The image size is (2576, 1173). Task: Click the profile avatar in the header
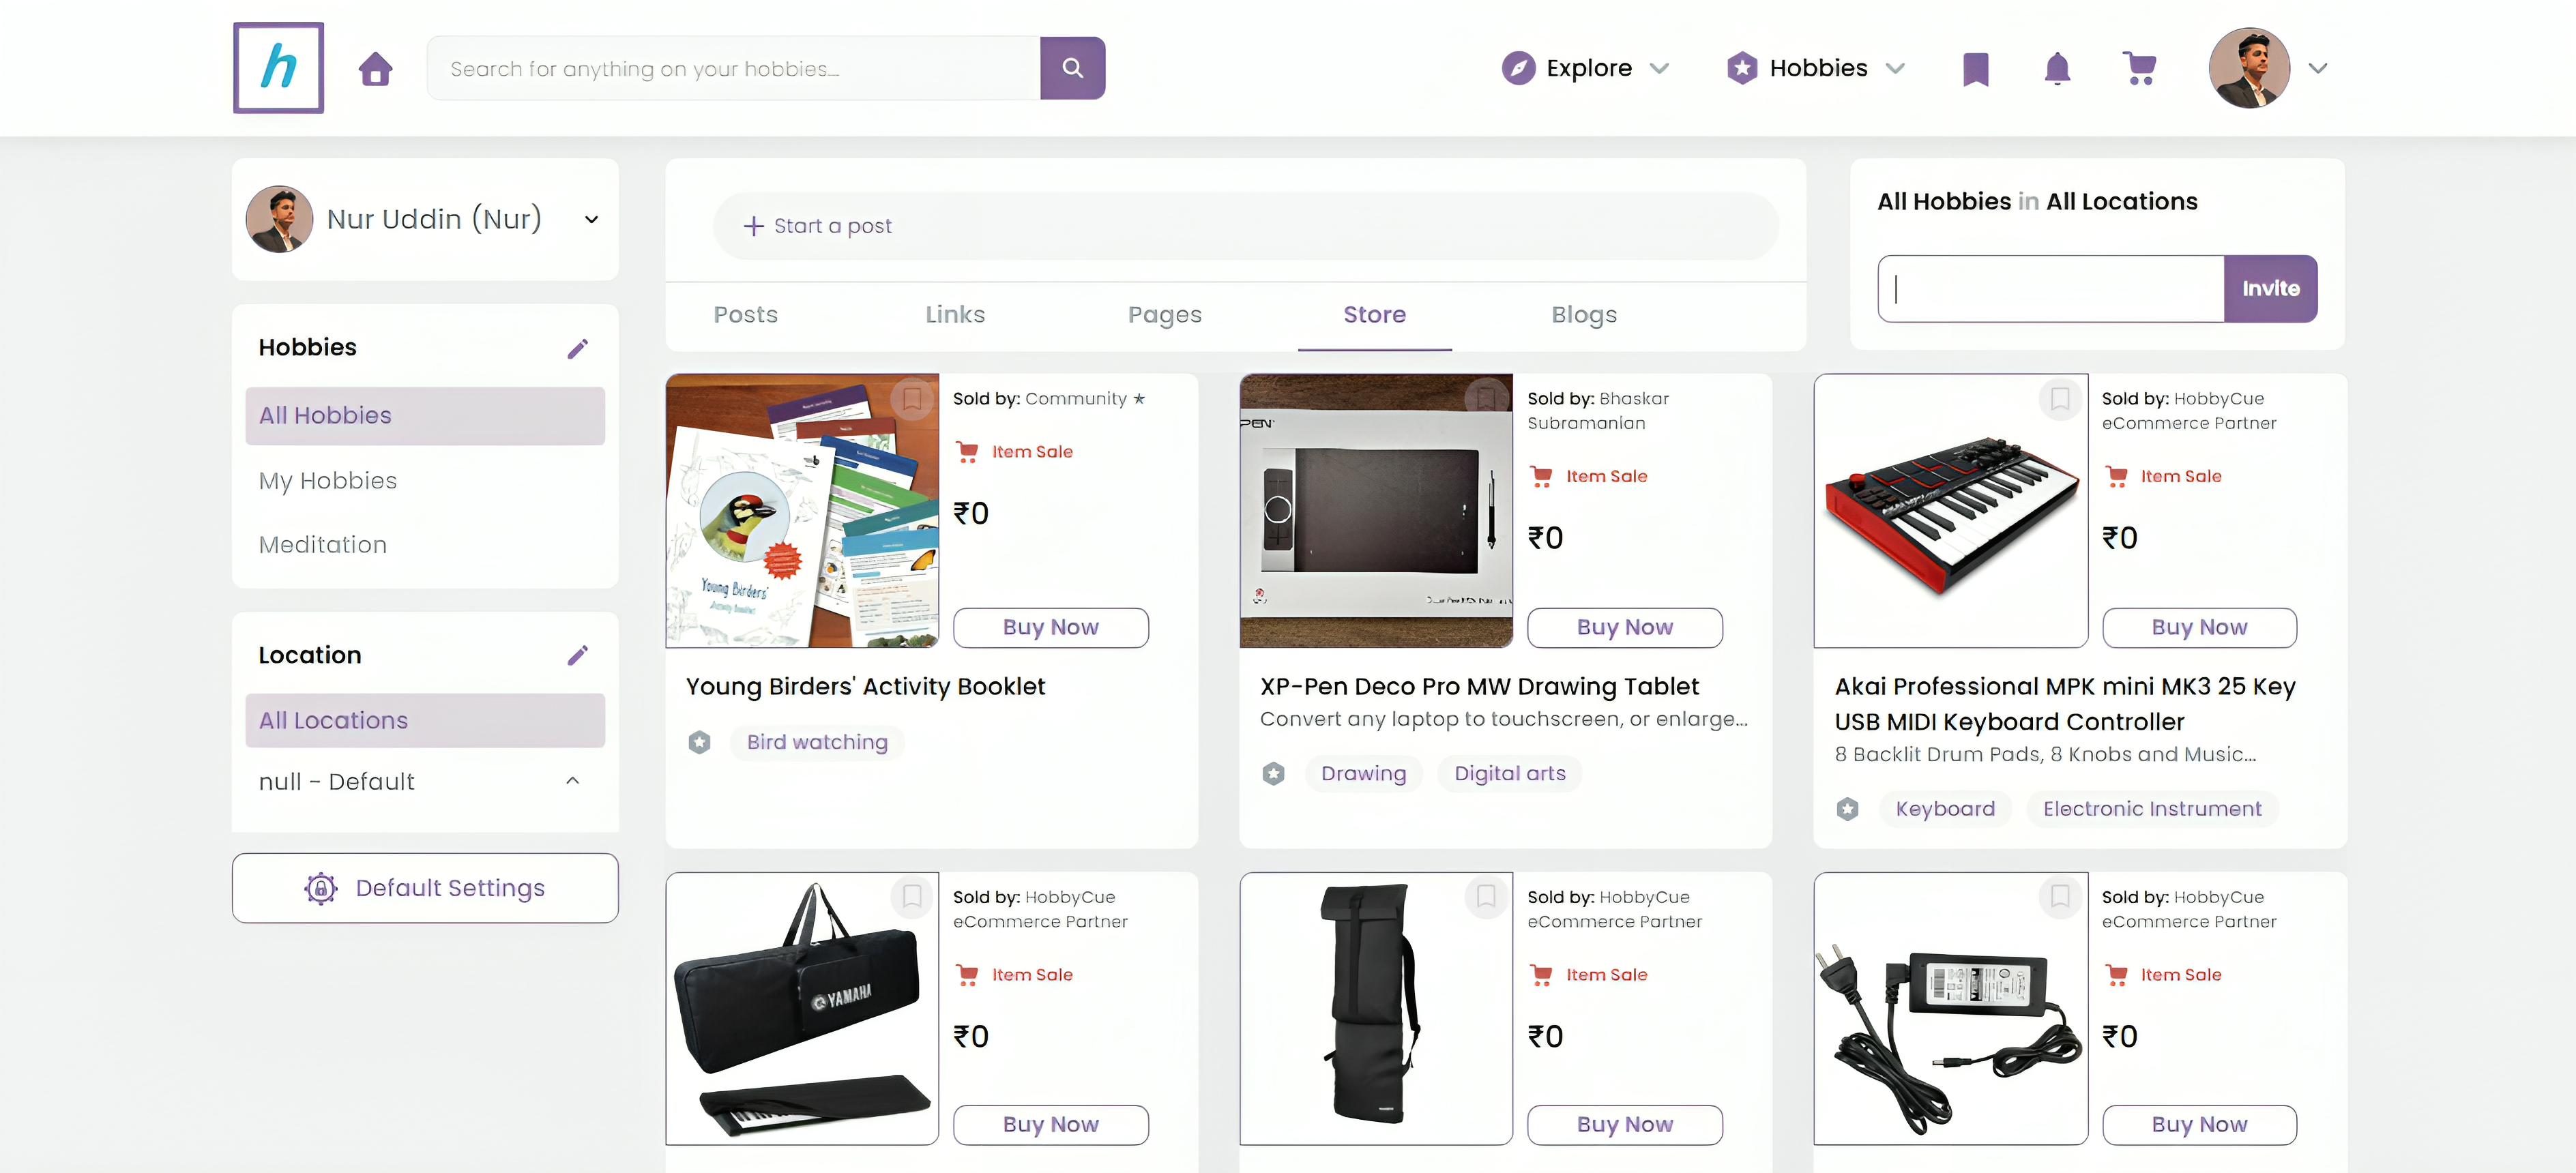(x=2249, y=68)
